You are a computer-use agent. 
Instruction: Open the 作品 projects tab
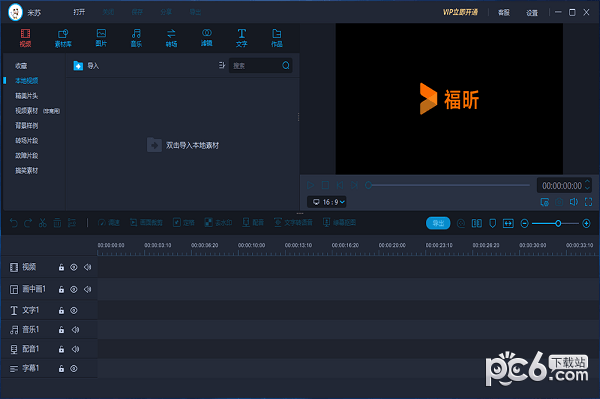[x=277, y=38]
